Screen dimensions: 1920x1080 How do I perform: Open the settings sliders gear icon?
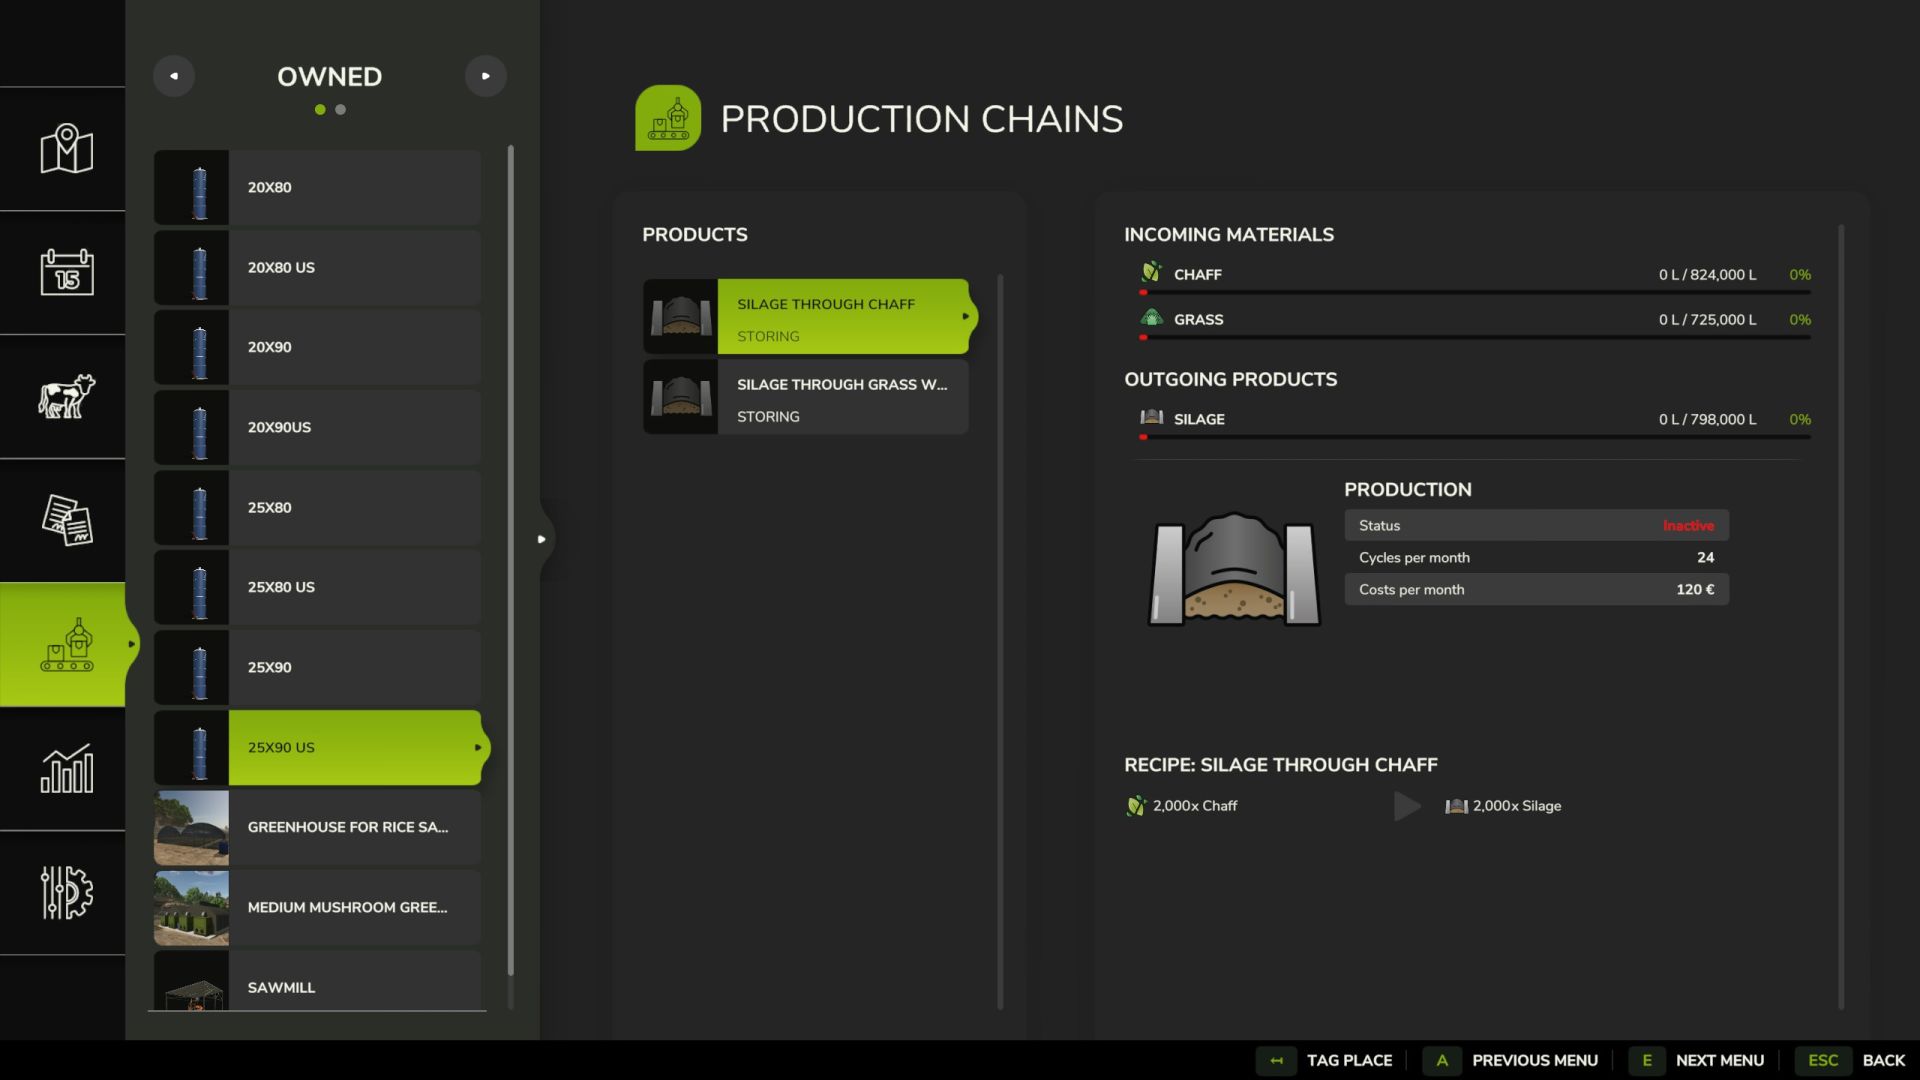click(x=66, y=892)
